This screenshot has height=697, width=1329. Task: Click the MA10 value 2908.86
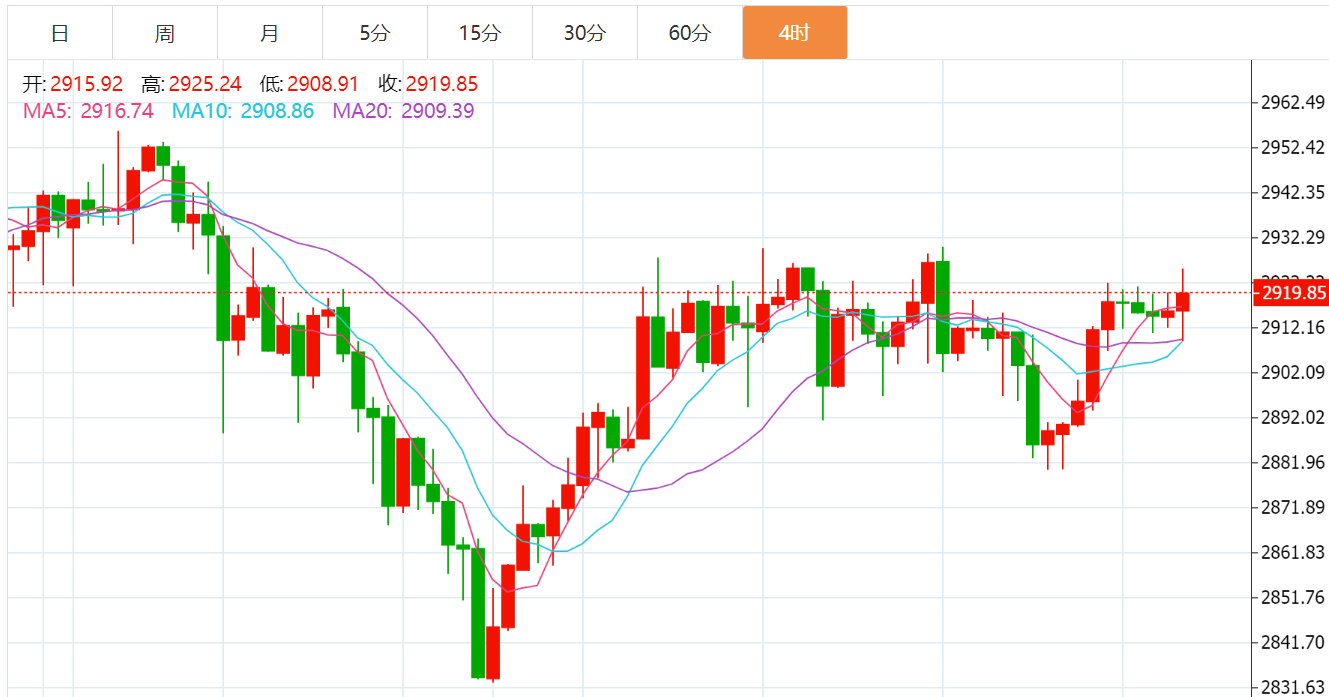pyautogui.click(x=277, y=111)
